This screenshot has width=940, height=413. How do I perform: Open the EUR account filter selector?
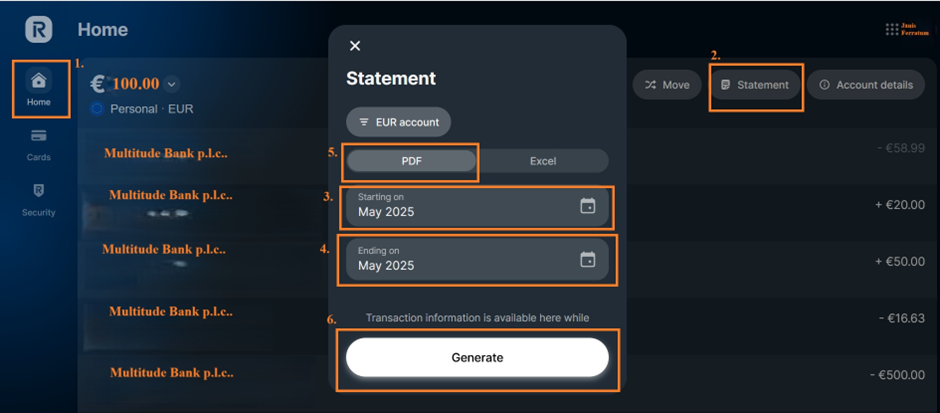click(399, 122)
